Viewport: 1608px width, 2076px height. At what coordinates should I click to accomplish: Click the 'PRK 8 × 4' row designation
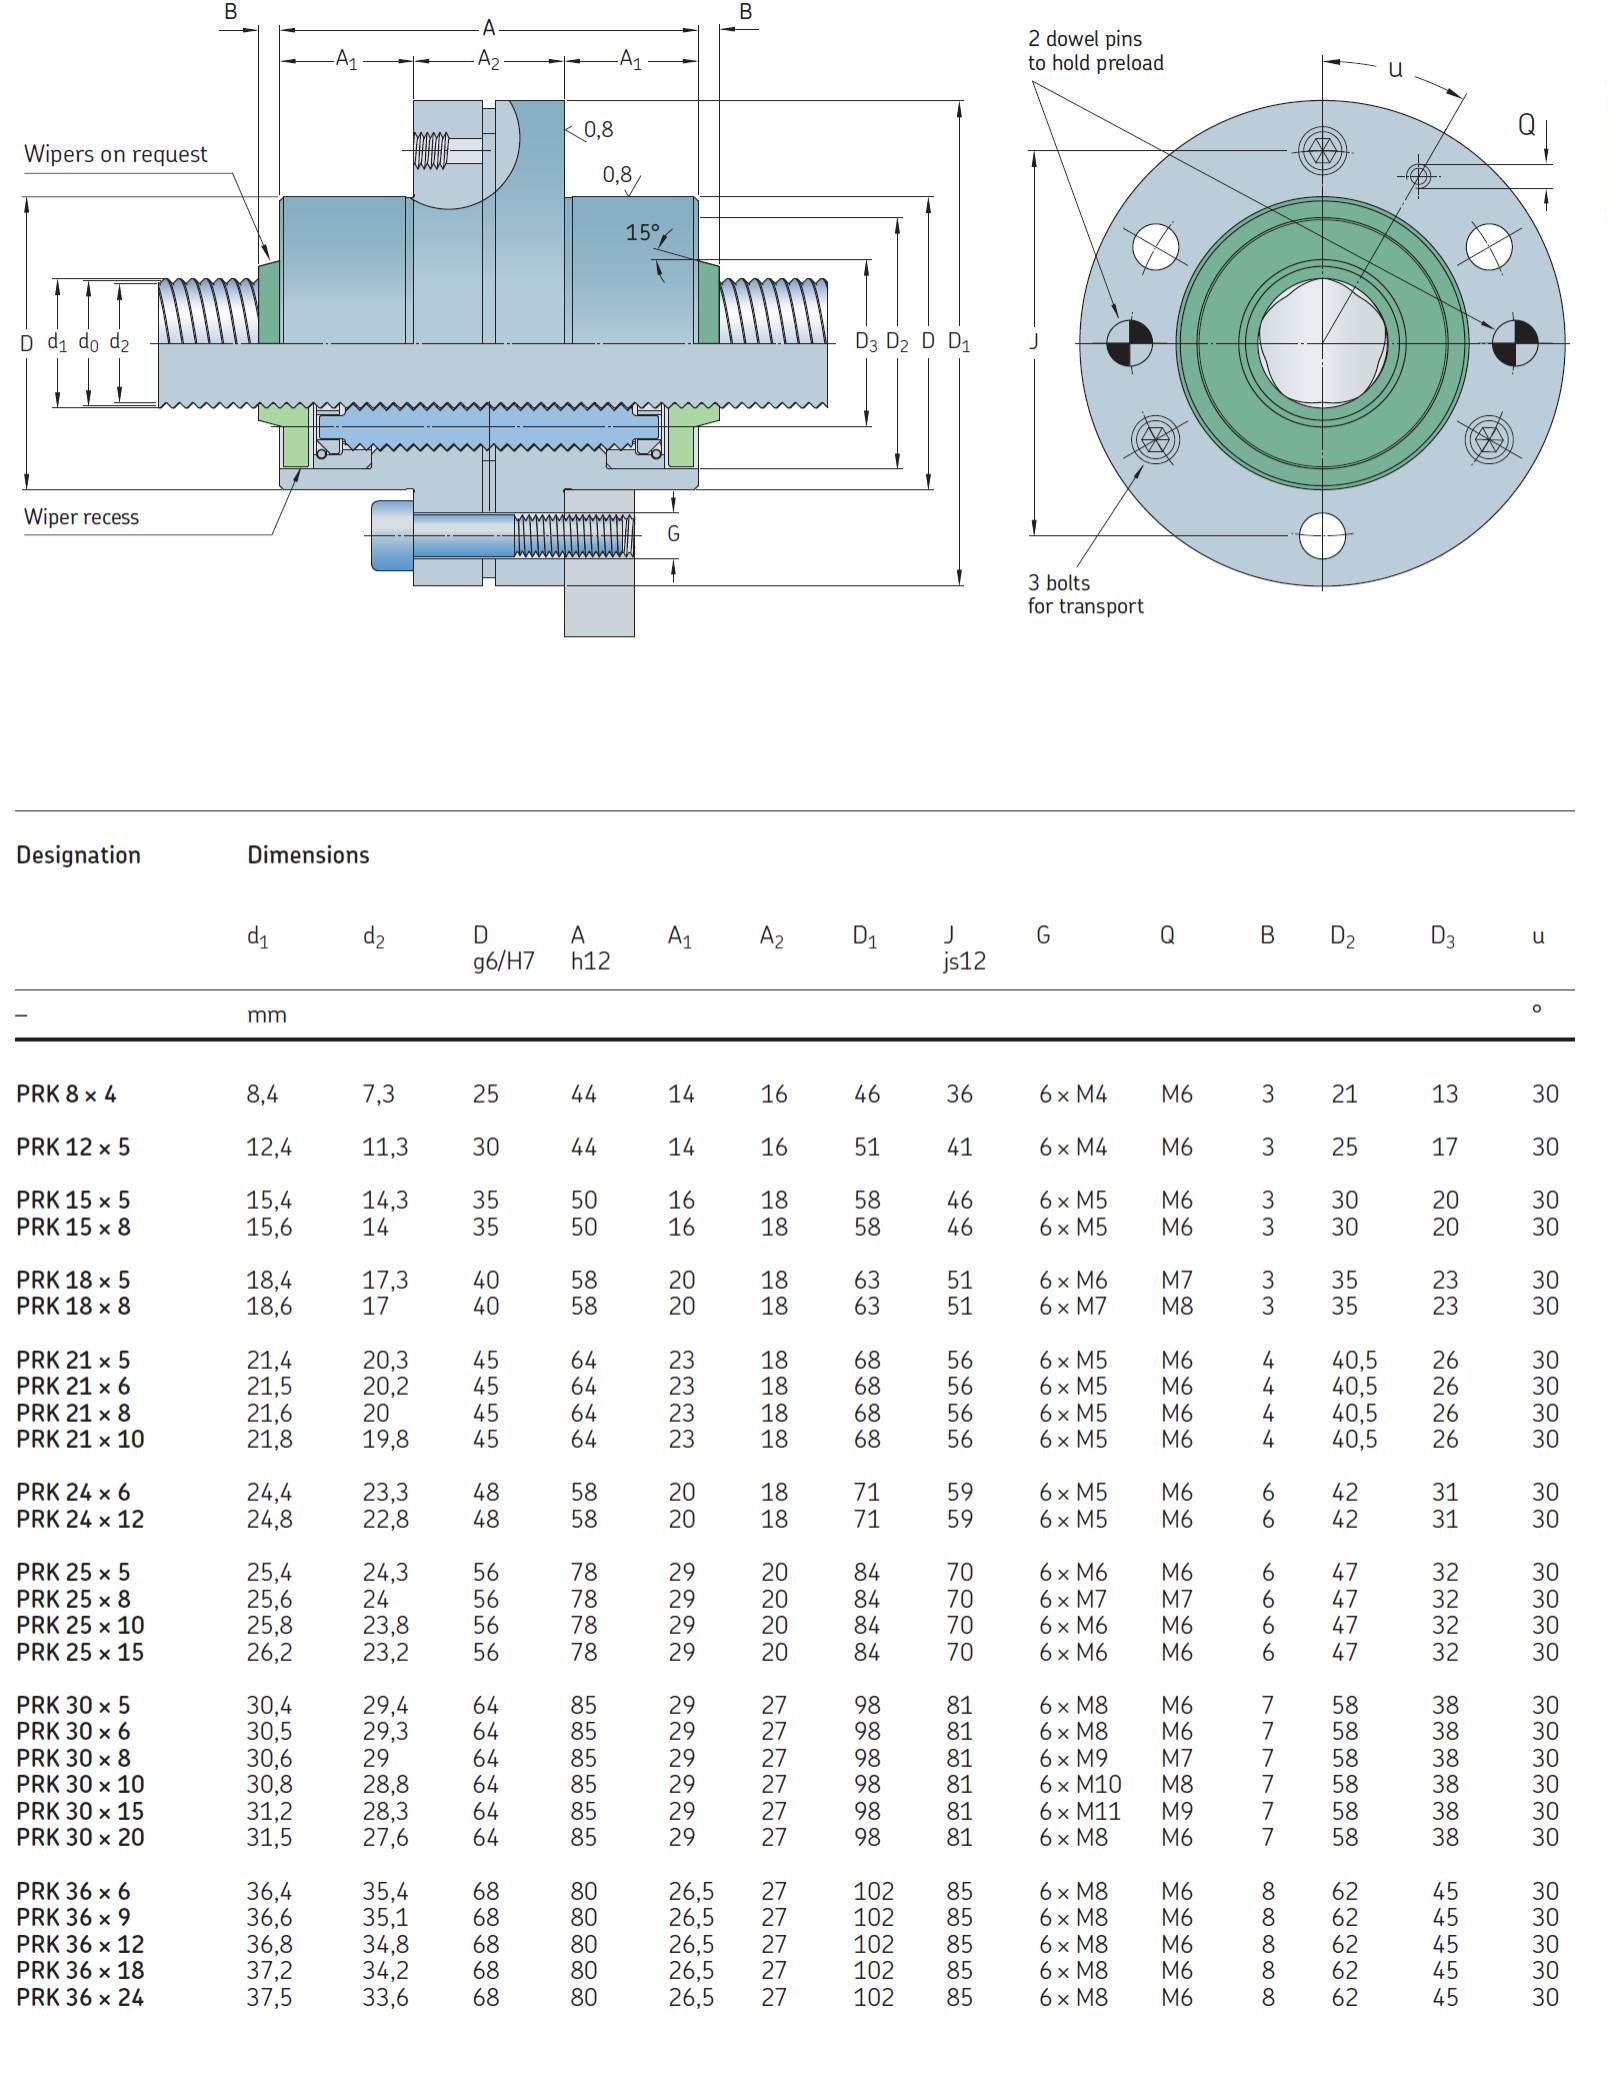click(x=66, y=1094)
